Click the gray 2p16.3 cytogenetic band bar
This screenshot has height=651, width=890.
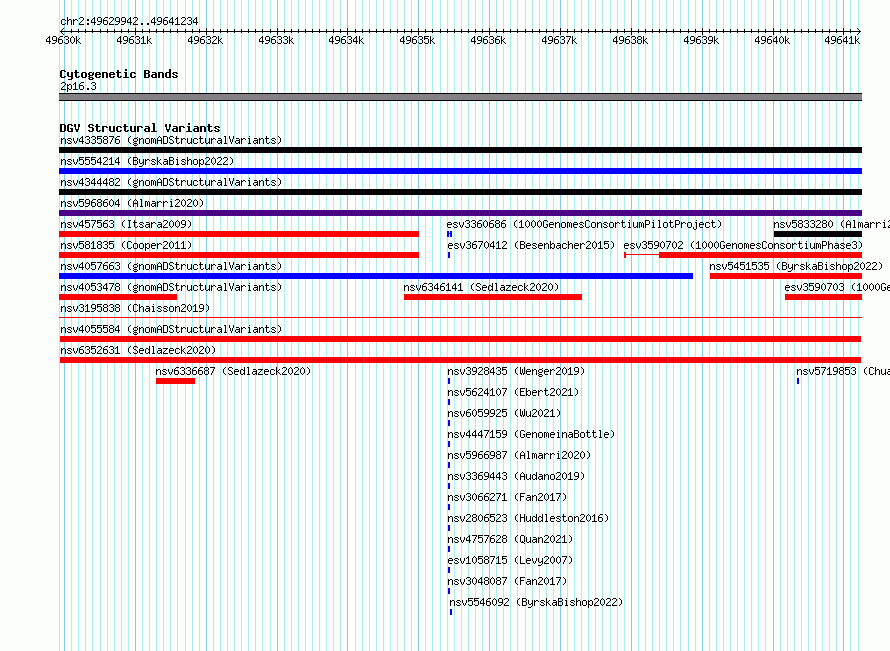click(460, 97)
